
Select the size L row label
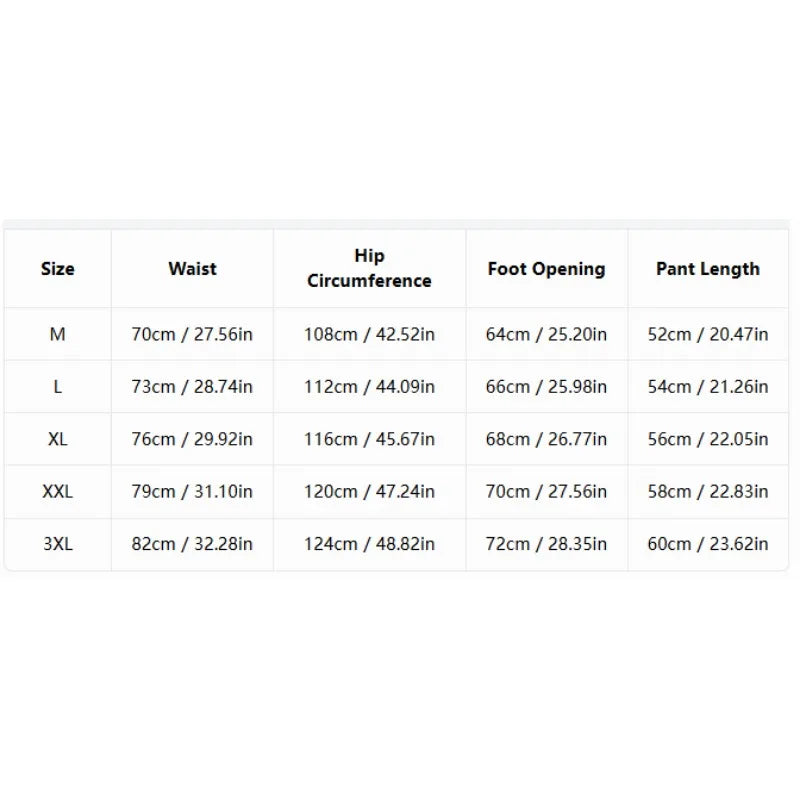click(58, 387)
